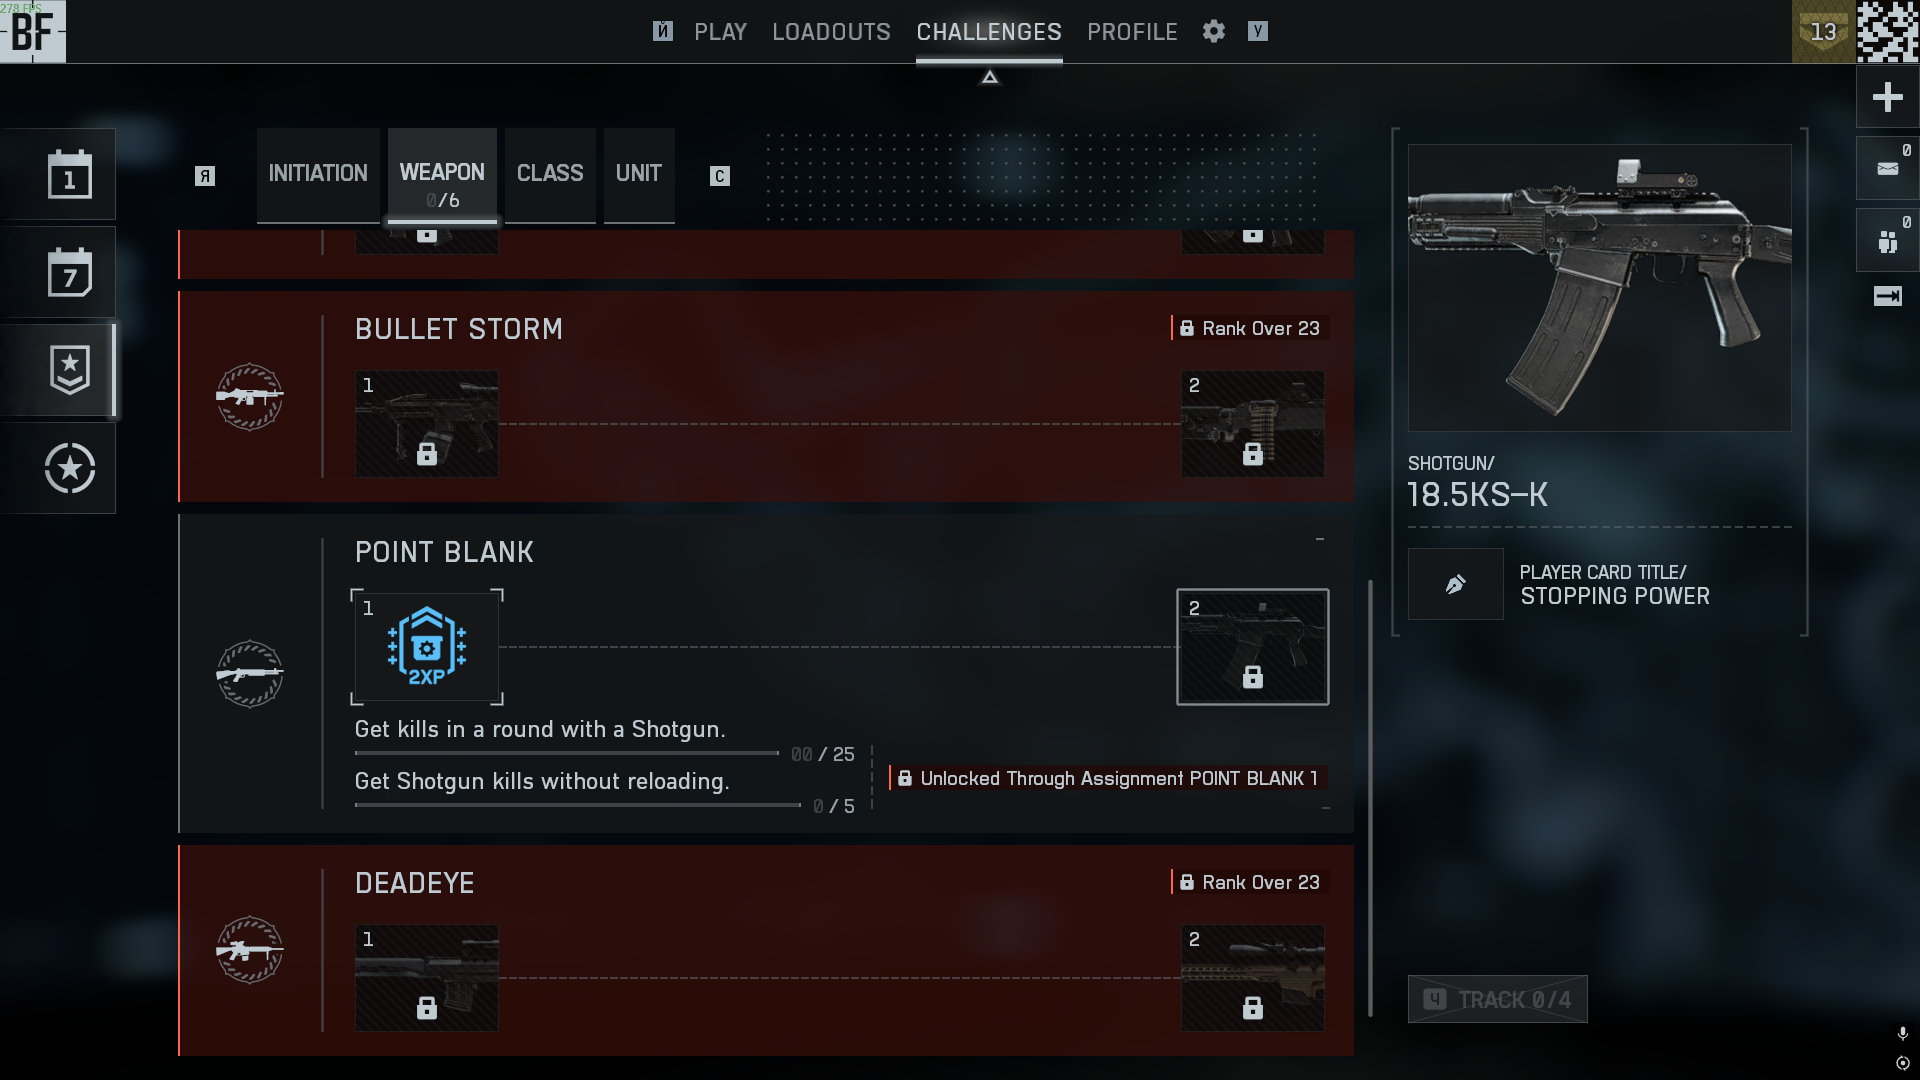Open the daily challenges calendar icon
This screenshot has width=1920, height=1080.
click(x=70, y=174)
